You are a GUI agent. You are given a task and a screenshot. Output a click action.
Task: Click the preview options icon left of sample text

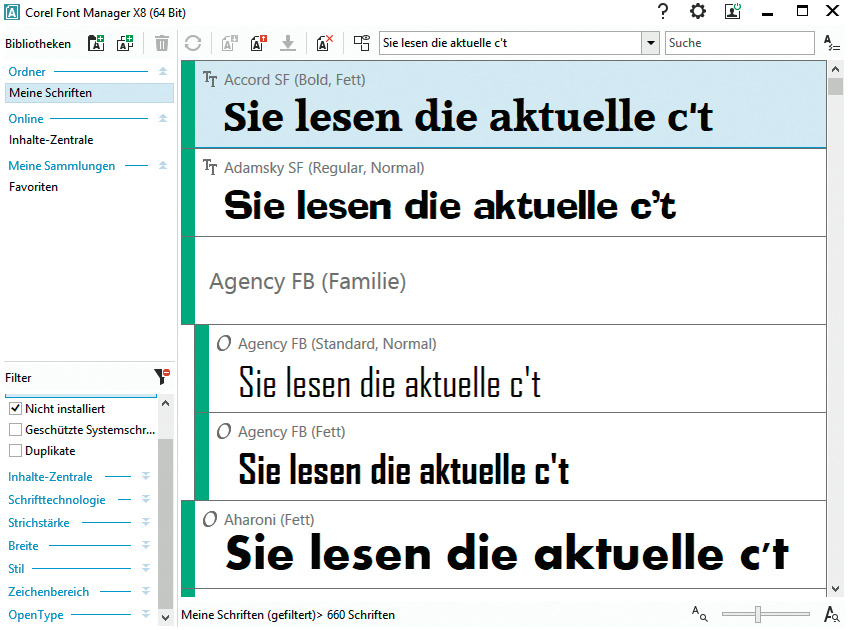pyautogui.click(x=362, y=43)
